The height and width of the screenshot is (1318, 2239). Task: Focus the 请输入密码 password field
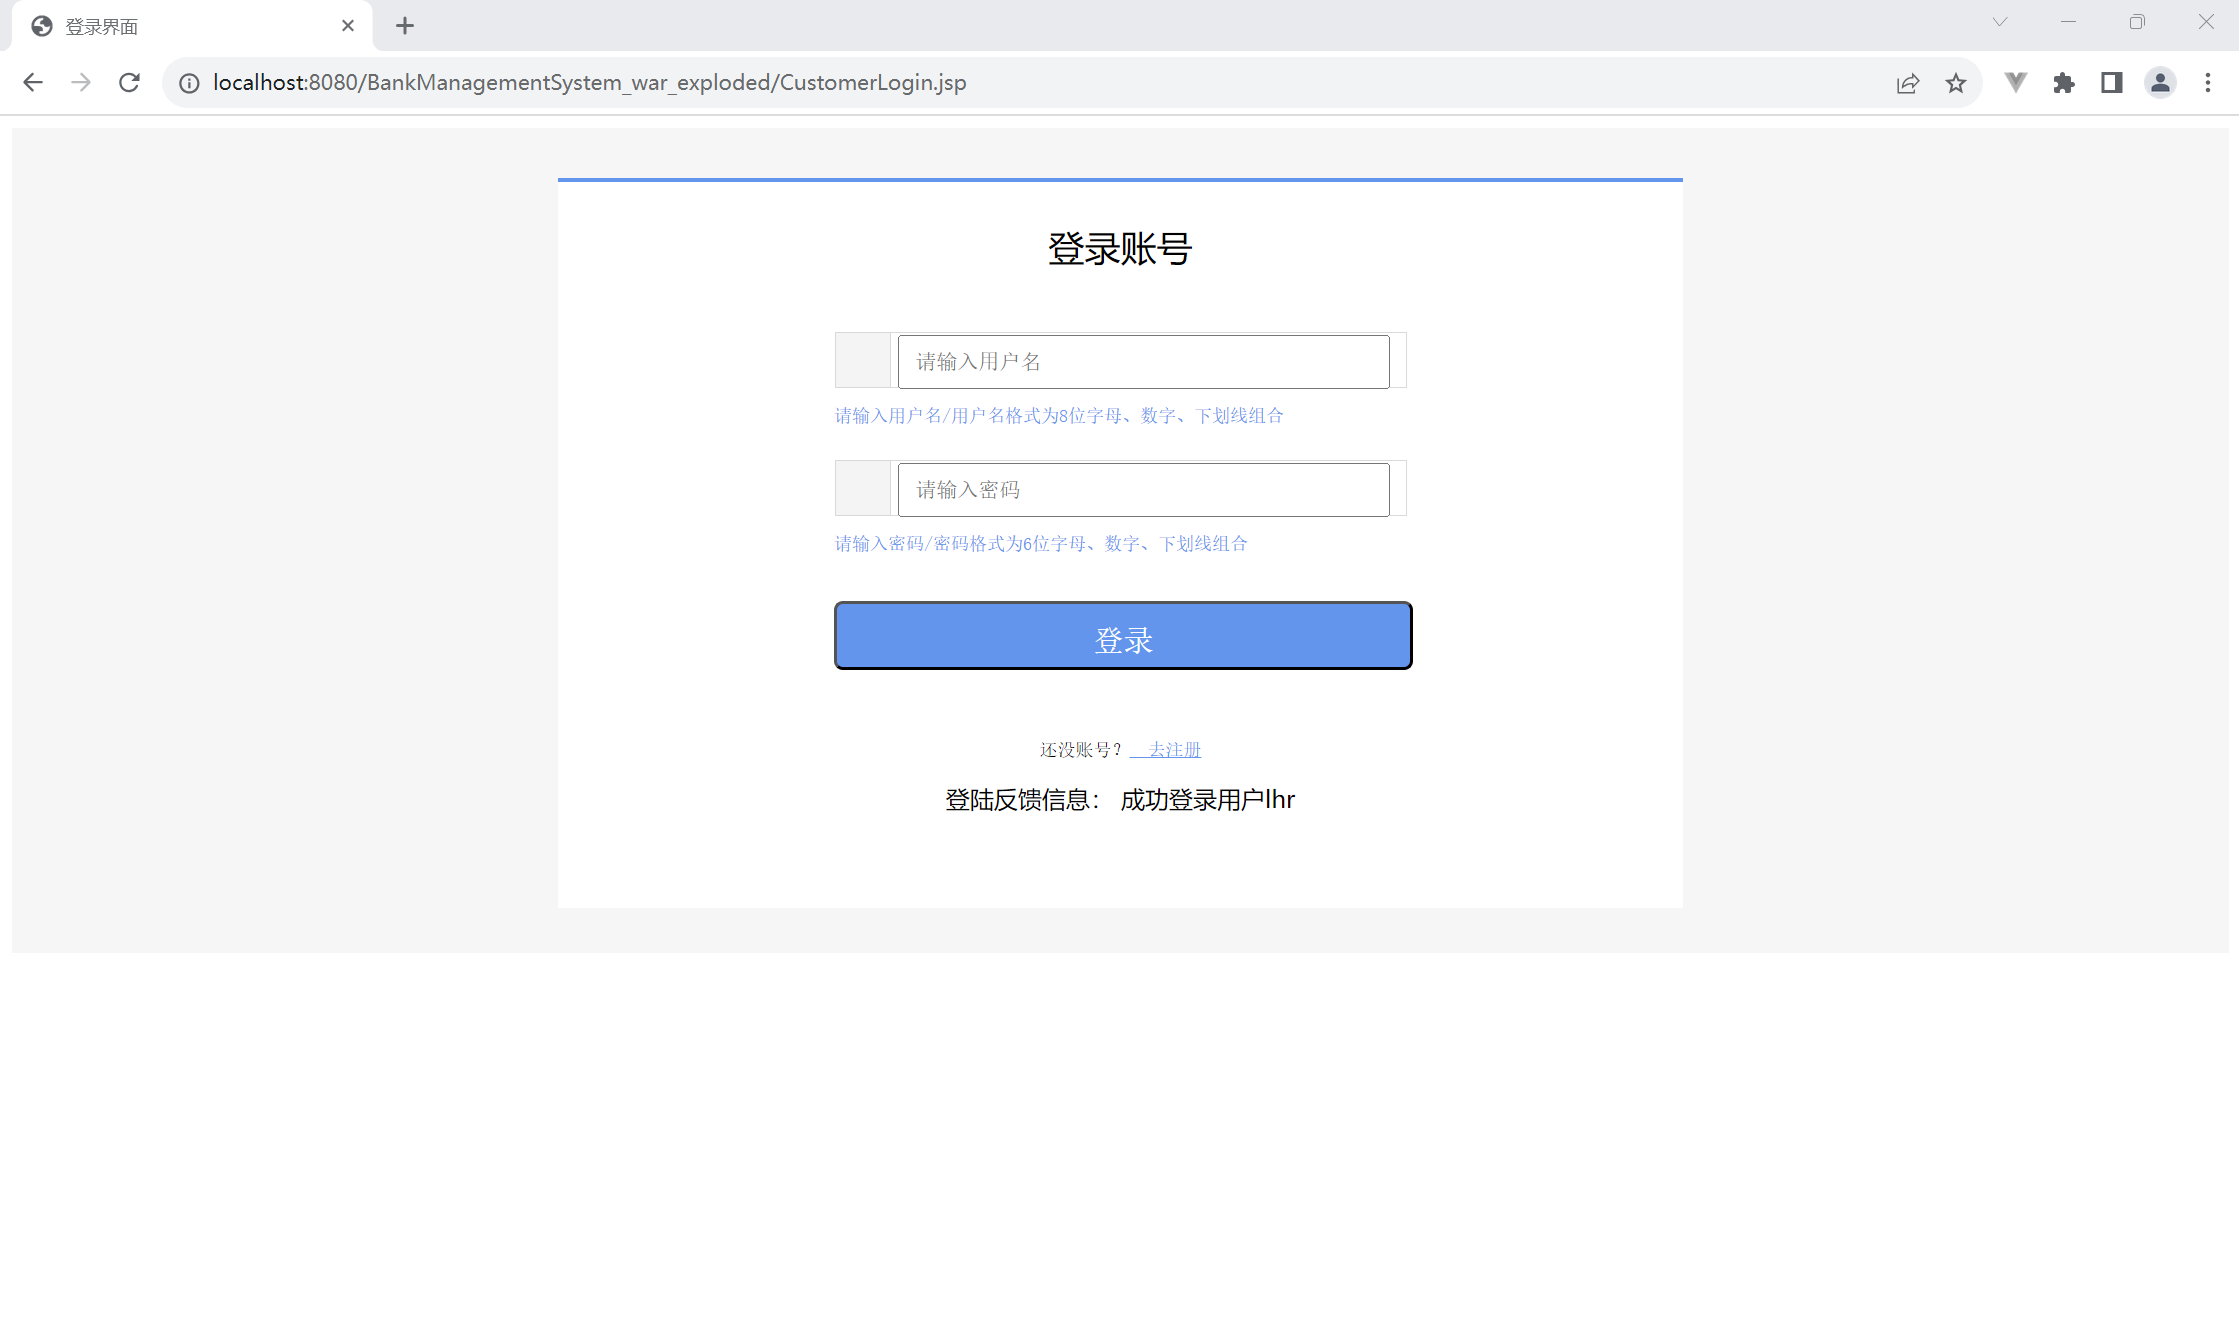point(1143,489)
